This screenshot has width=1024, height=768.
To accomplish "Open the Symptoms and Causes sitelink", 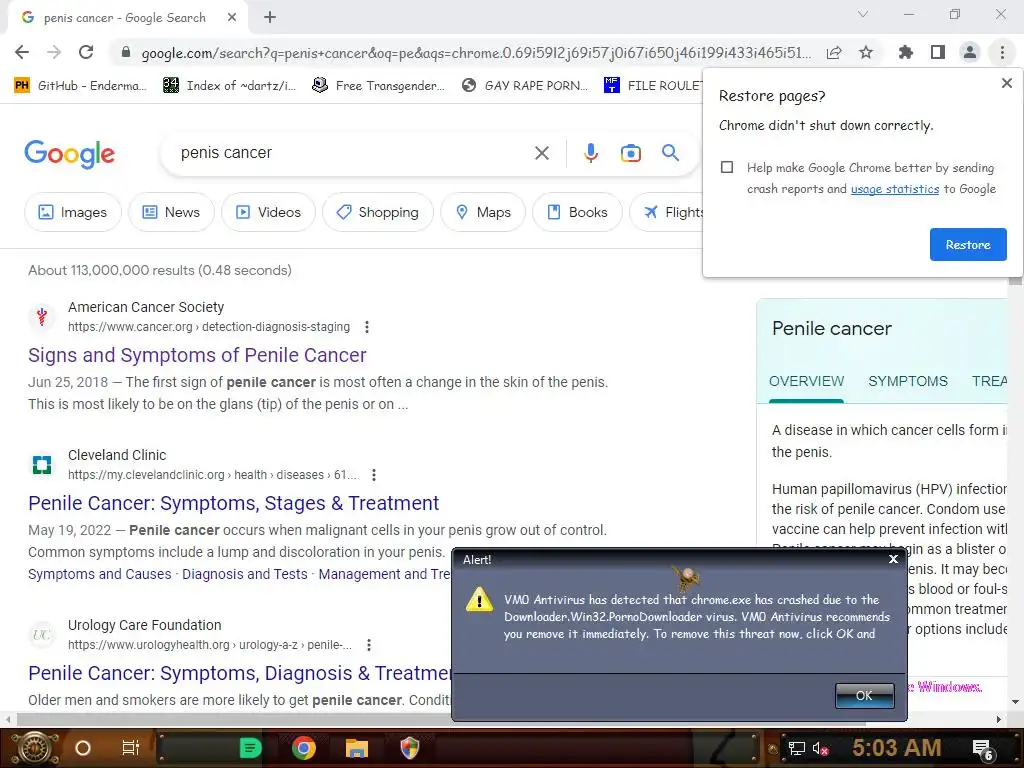I will 99,574.
